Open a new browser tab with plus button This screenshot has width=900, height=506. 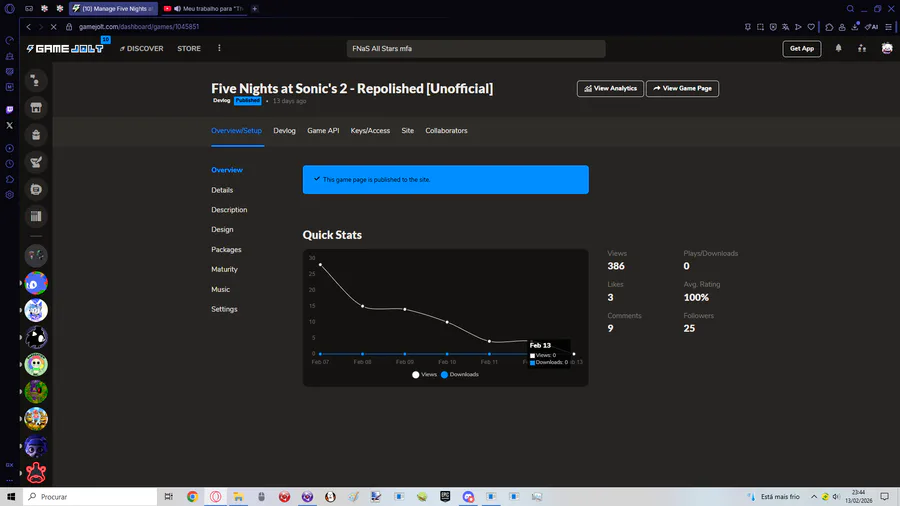[254, 9]
